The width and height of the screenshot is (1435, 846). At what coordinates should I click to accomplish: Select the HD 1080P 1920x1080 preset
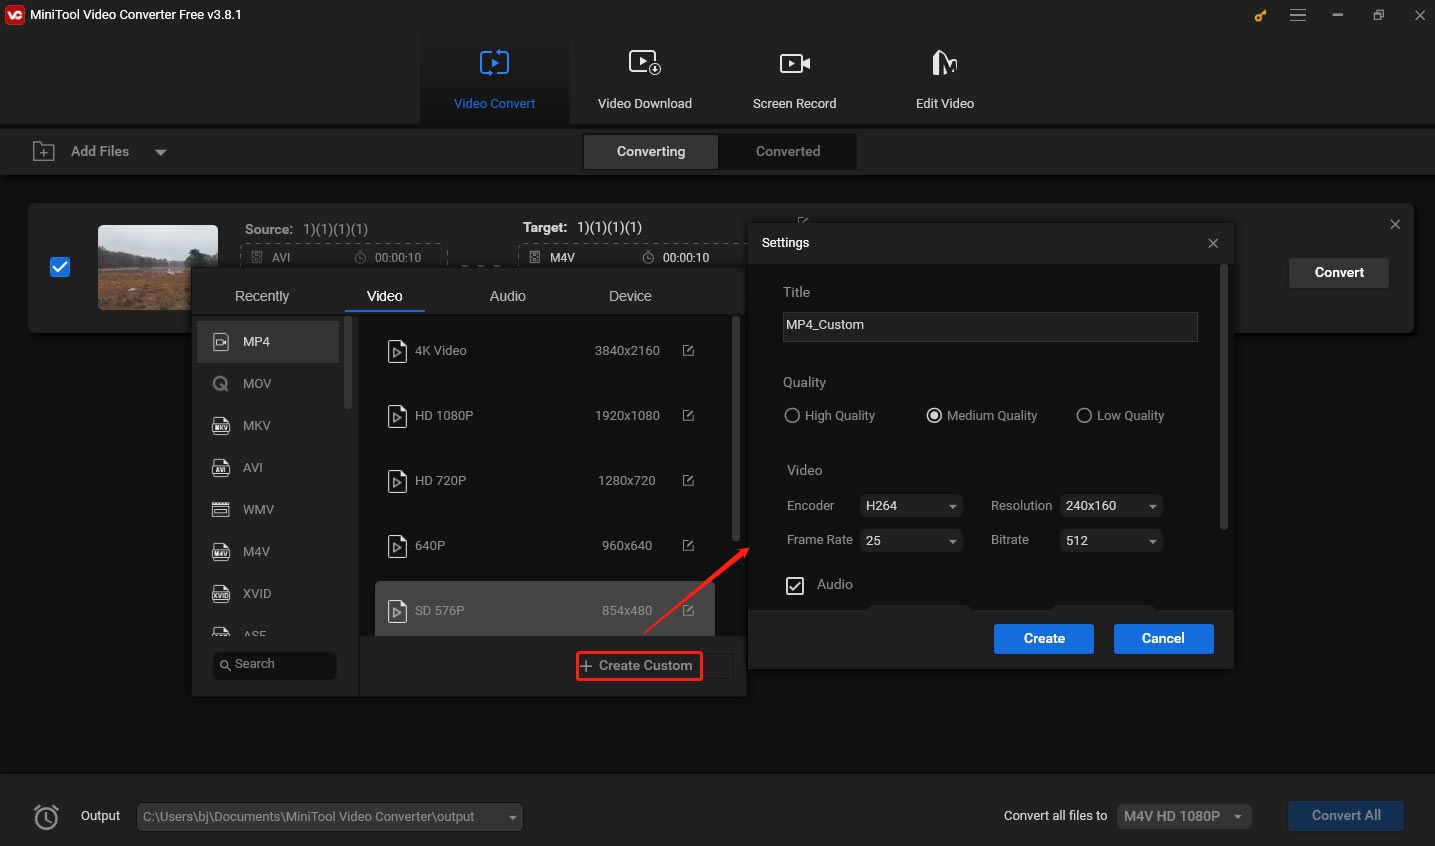(545, 416)
